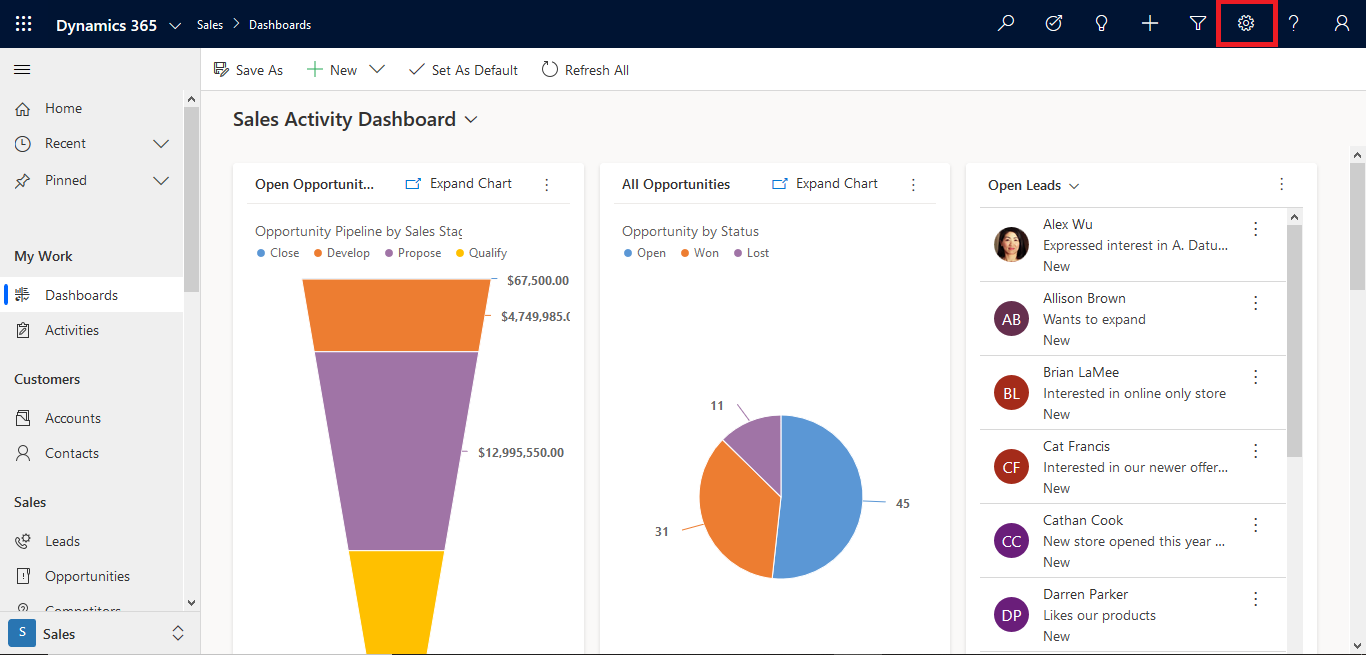Open the global search magnifying glass
The image size is (1366, 655).
[1006, 22]
